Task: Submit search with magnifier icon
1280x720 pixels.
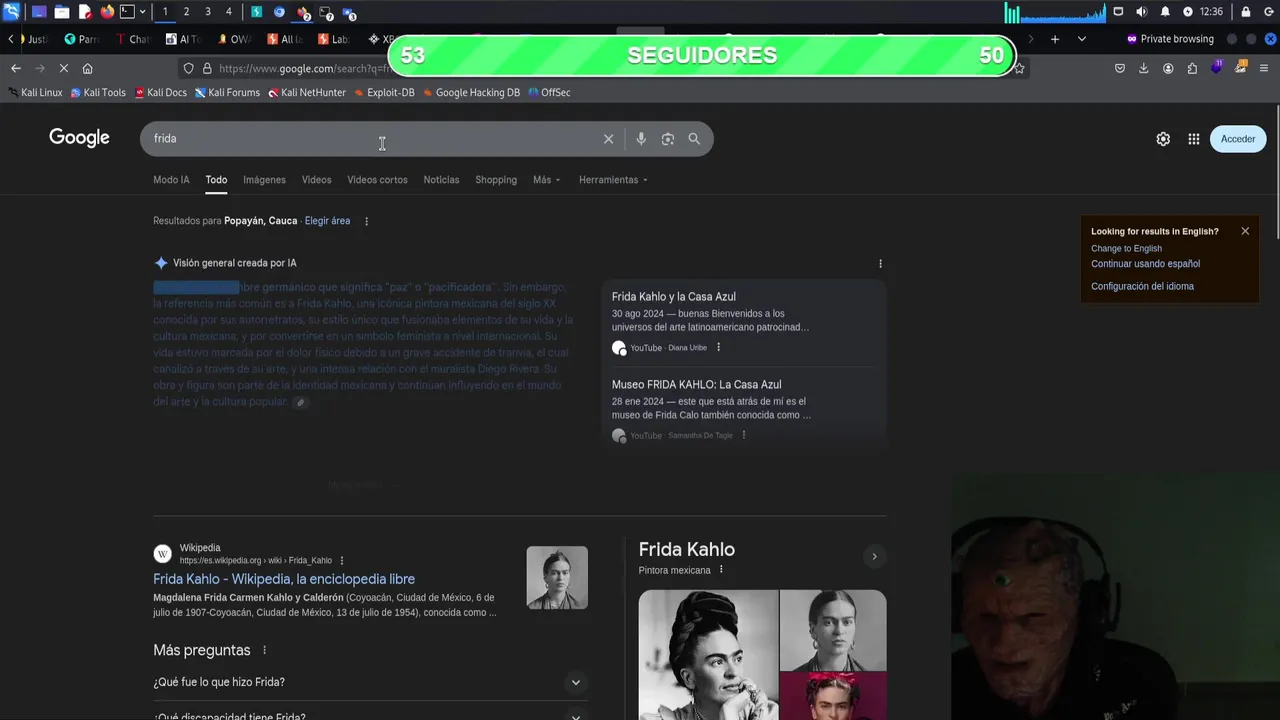Action: tap(694, 139)
